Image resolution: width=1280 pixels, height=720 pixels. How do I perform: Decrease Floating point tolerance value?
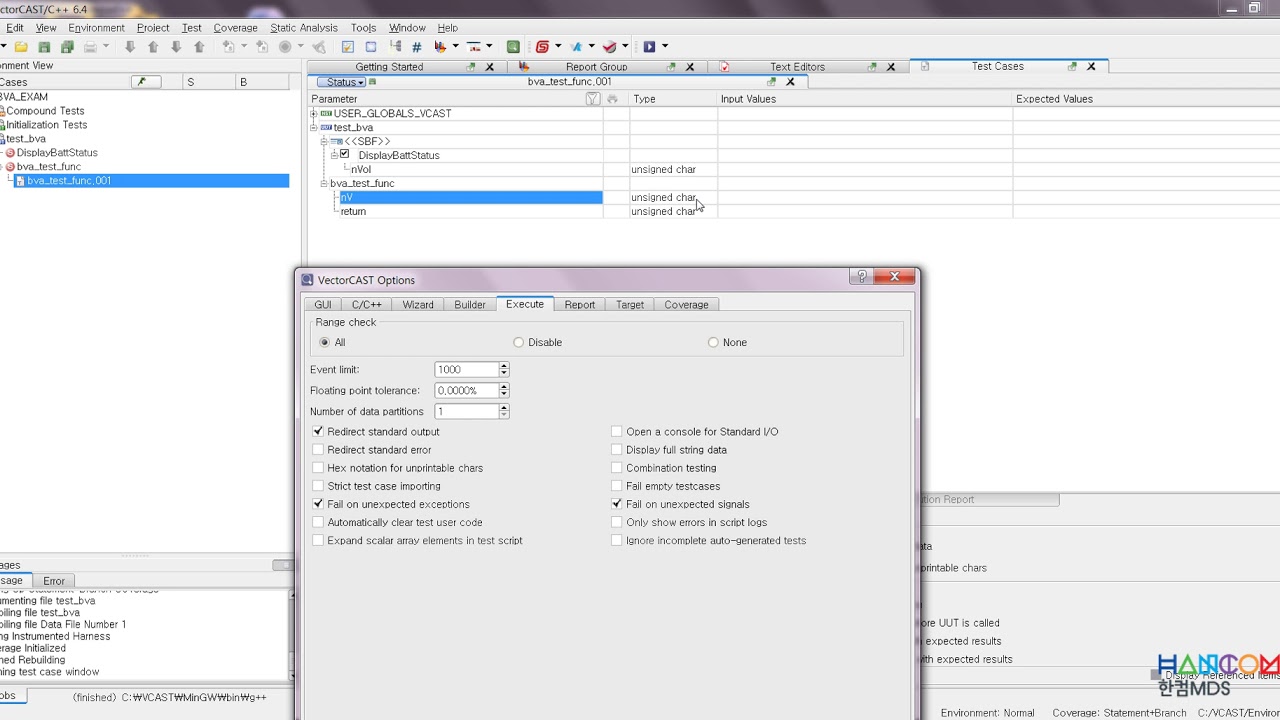(504, 394)
